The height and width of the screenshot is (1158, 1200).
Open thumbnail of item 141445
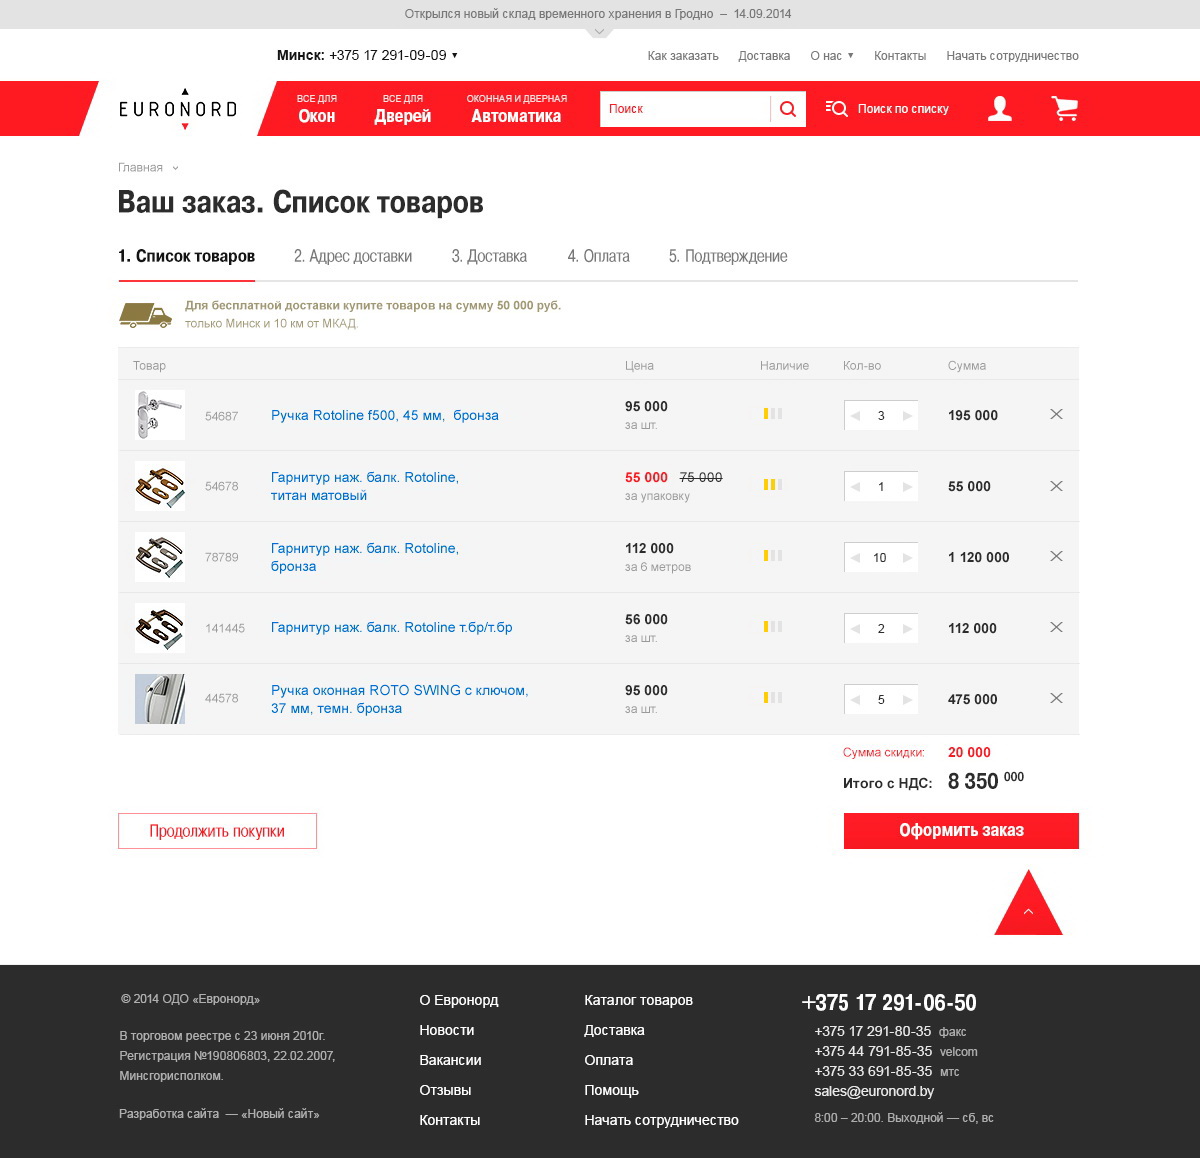(x=160, y=628)
